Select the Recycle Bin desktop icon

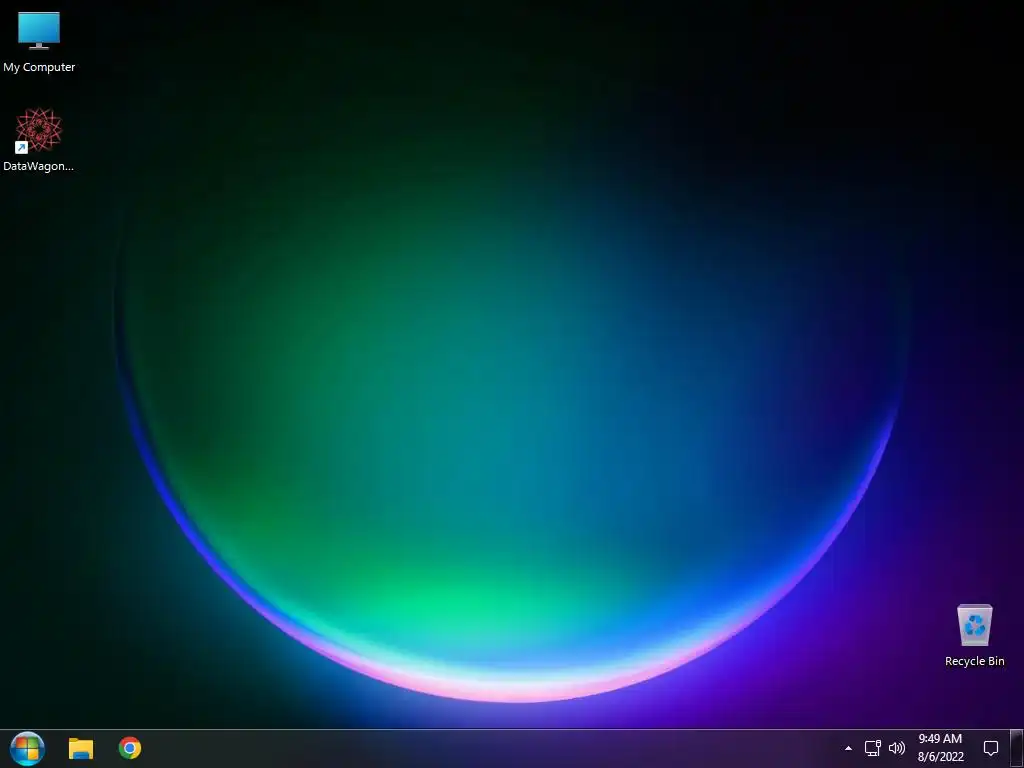[974, 635]
